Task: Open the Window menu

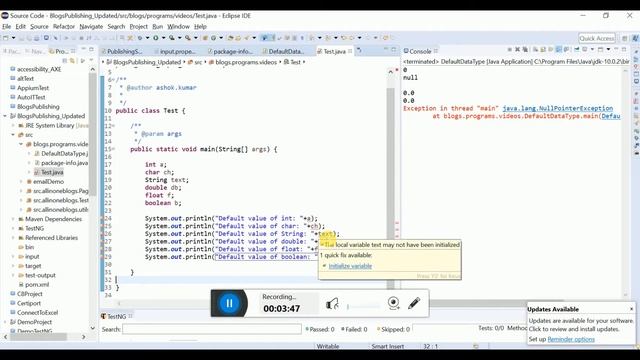Action: [x=178, y=27]
